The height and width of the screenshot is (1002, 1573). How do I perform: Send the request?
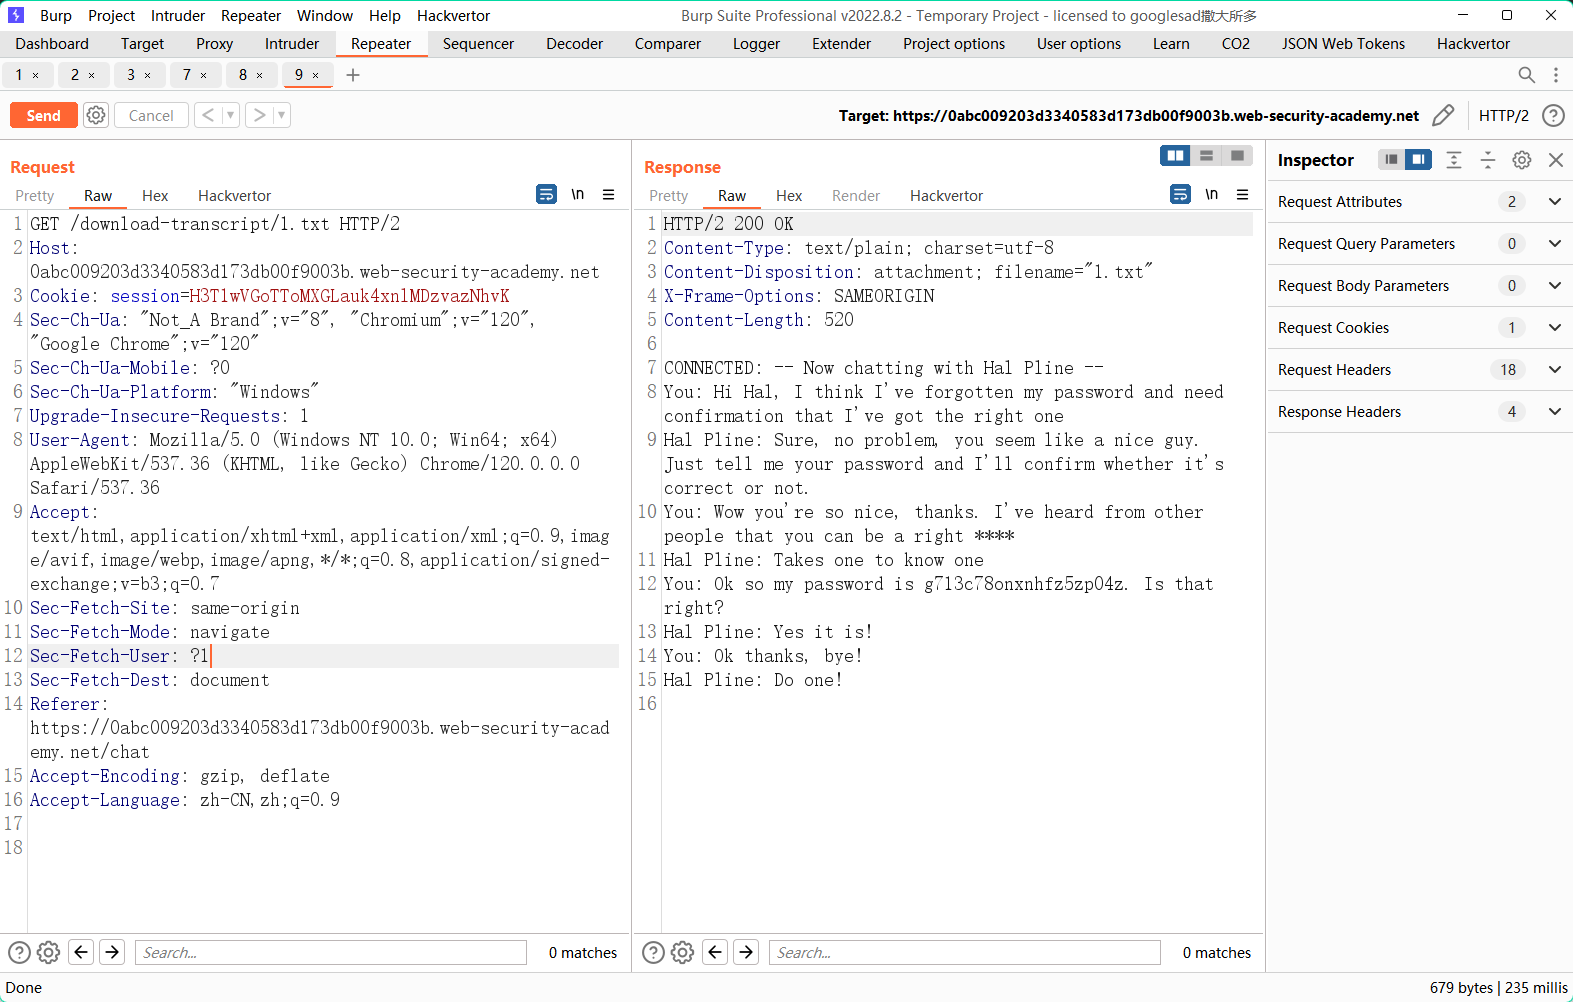click(x=43, y=115)
